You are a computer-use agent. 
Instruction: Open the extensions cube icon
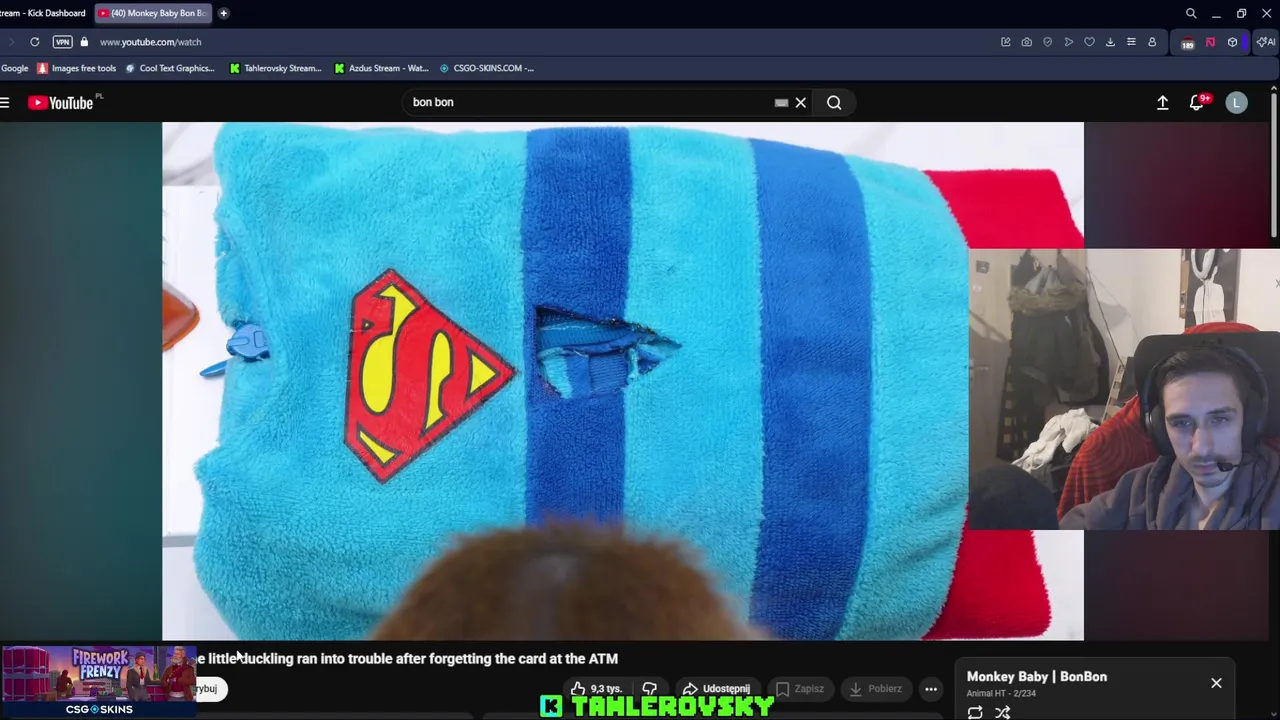(1232, 42)
